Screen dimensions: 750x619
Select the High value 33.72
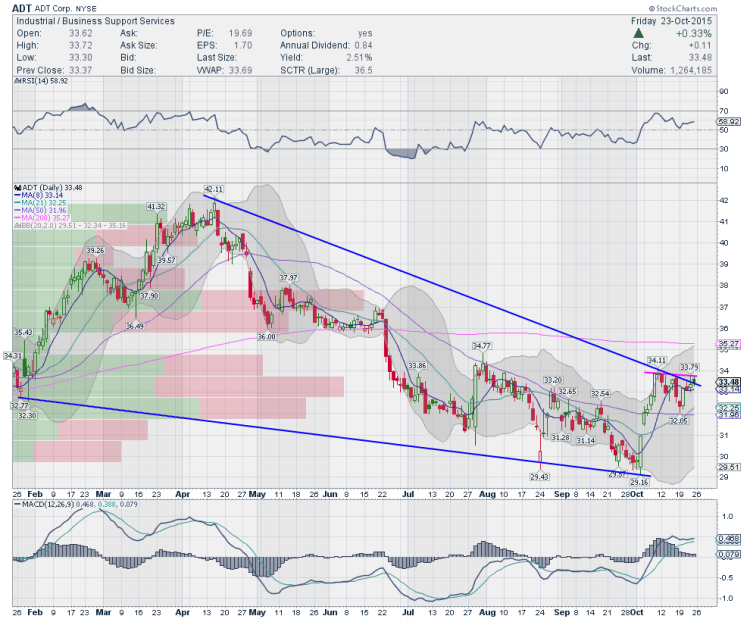point(80,45)
